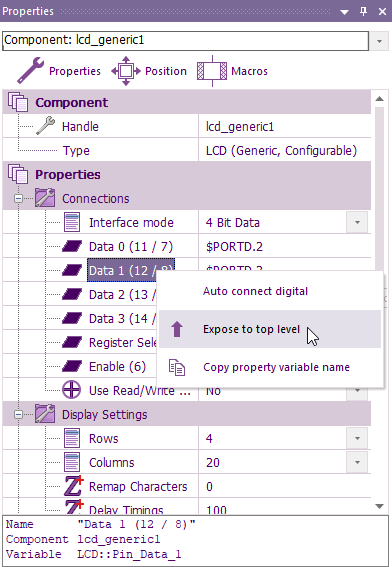Click the Handle wrench icon
Image resolution: width=392 pixels, height=567 pixels.
click(46, 126)
